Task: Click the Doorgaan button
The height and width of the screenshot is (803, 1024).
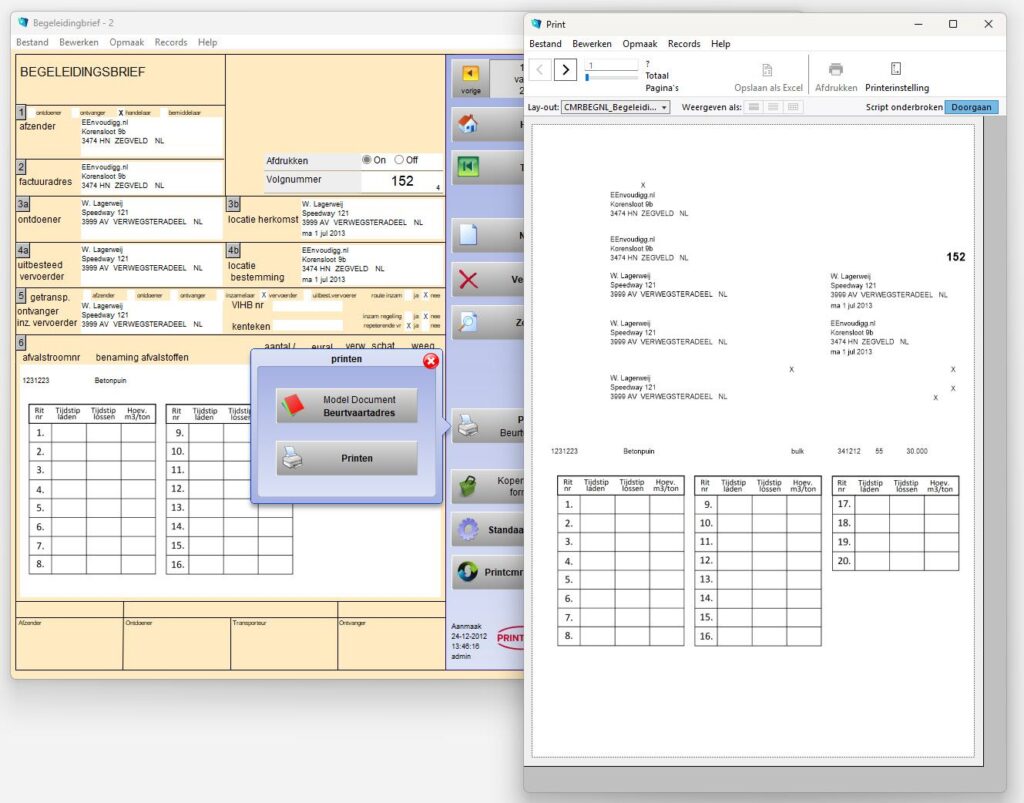Action: pyautogui.click(x=971, y=107)
